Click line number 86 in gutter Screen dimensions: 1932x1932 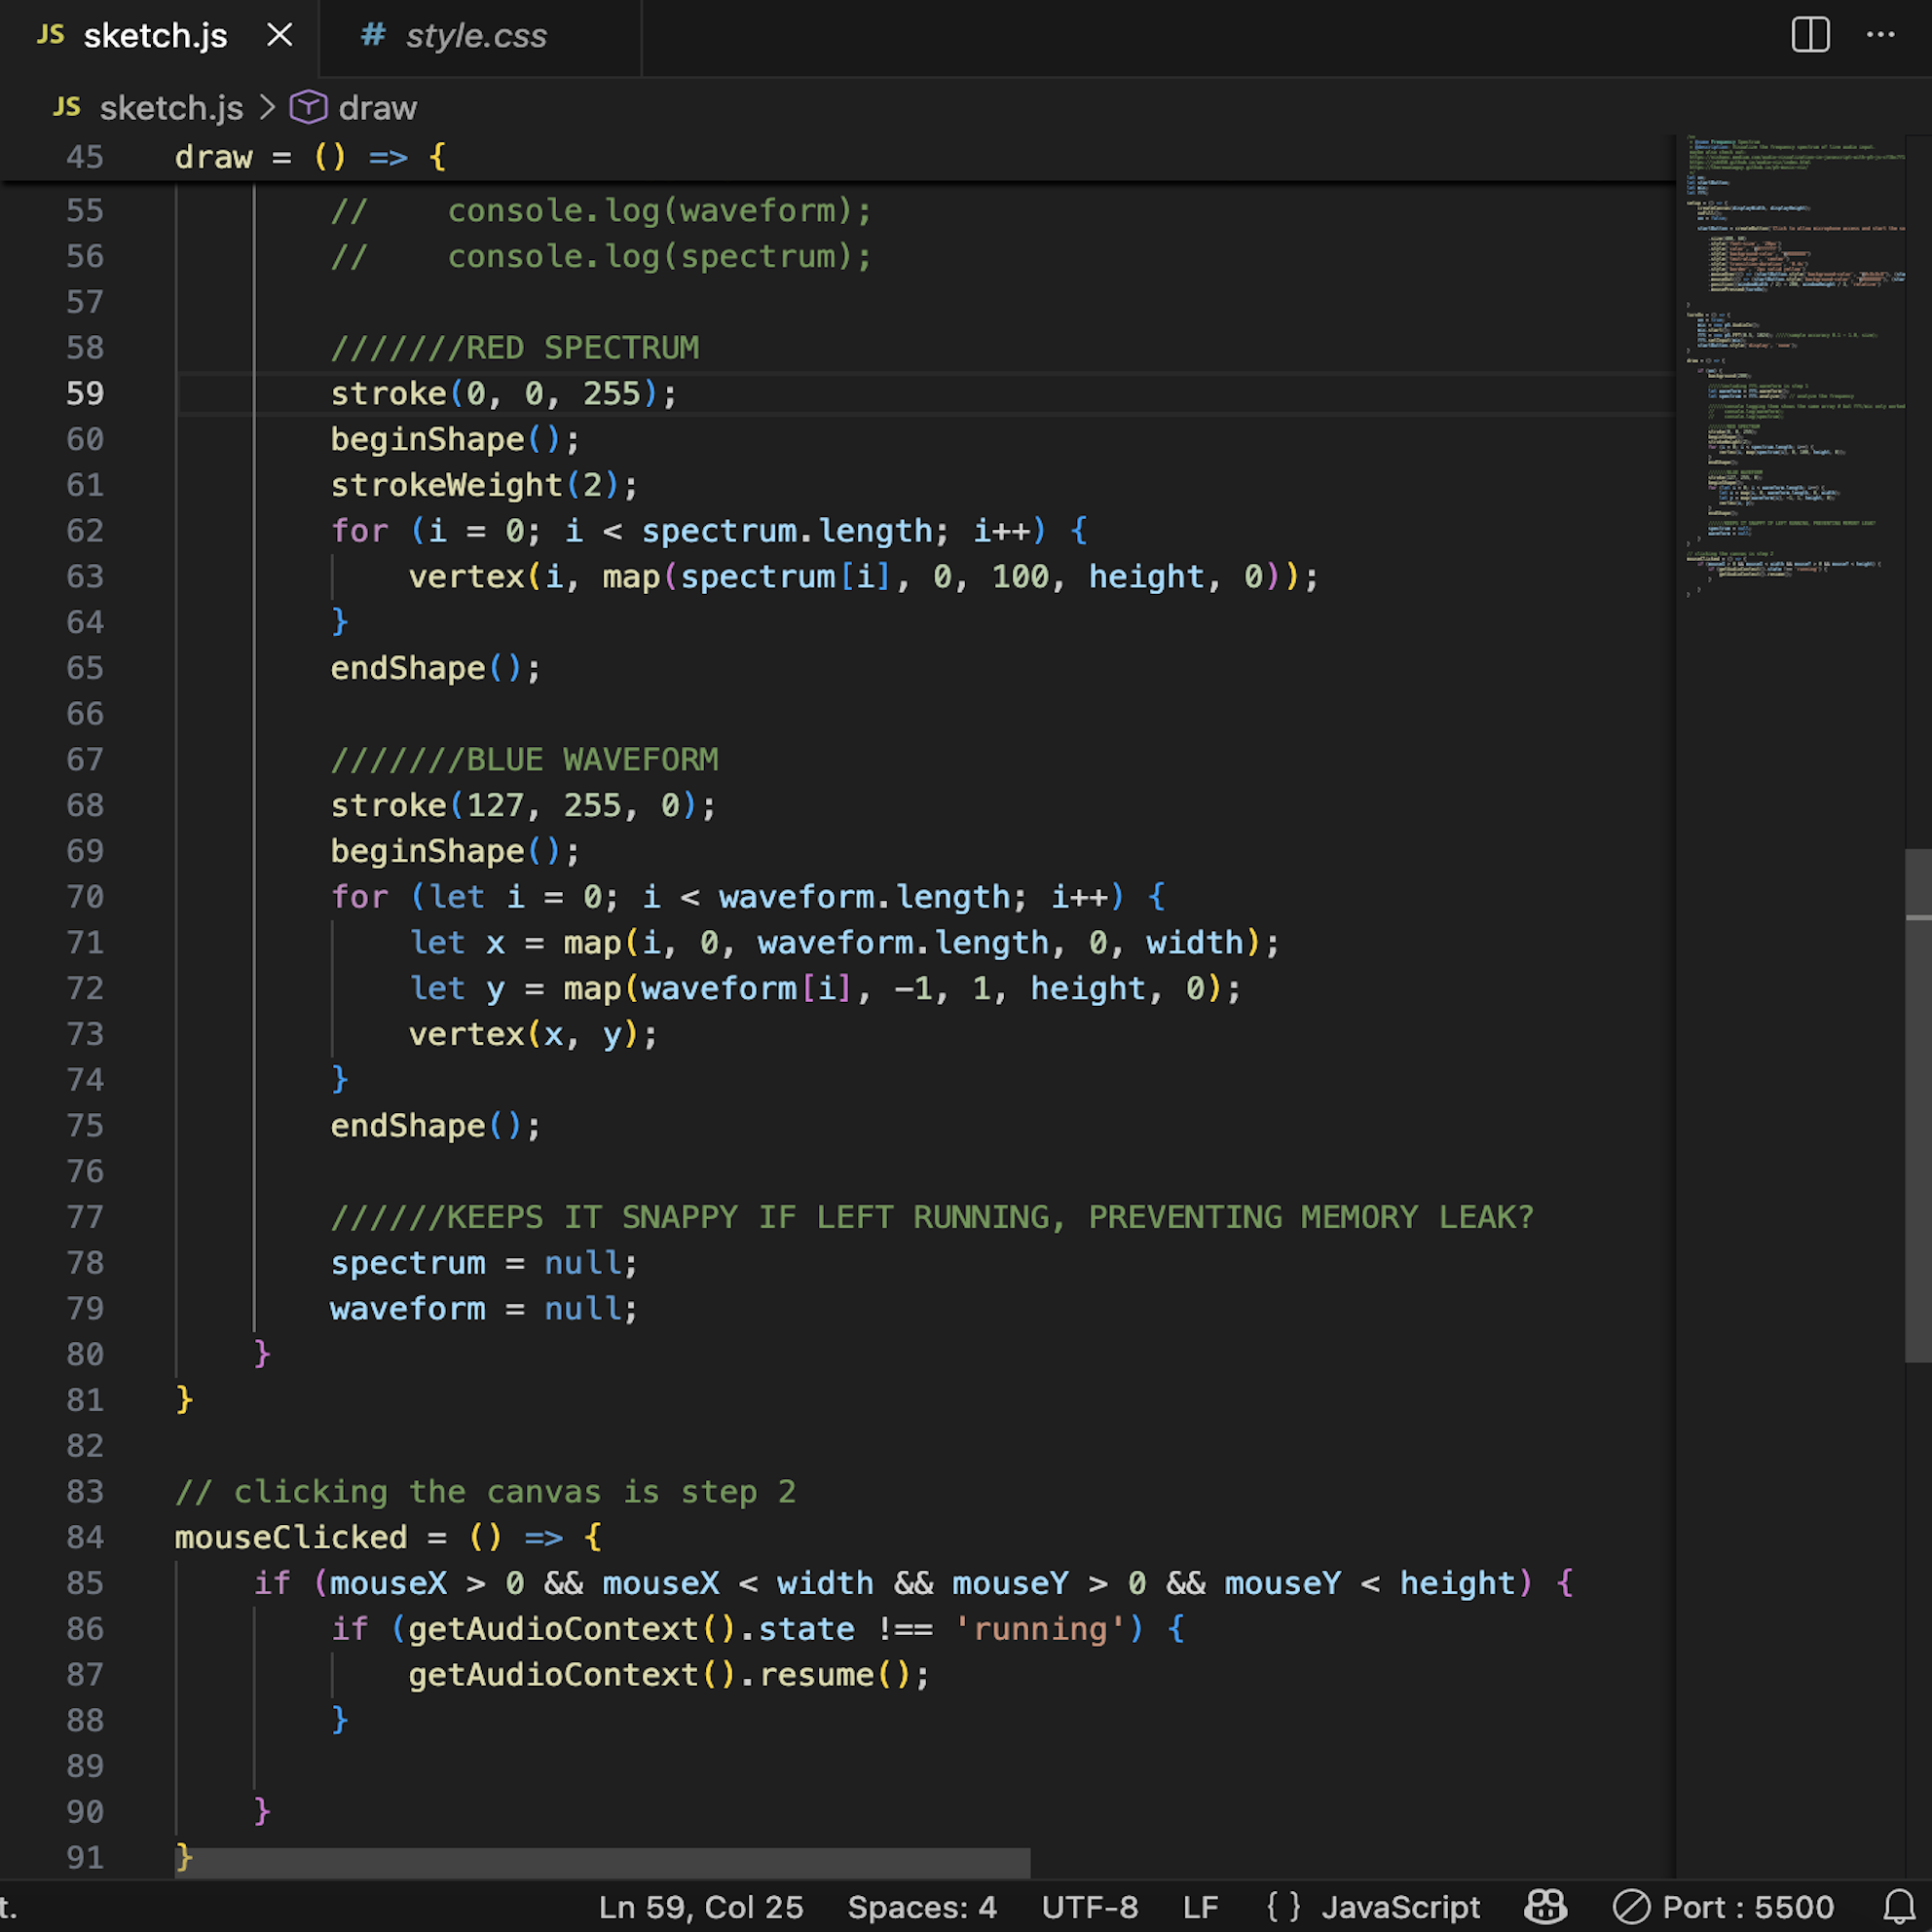tap(85, 1629)
